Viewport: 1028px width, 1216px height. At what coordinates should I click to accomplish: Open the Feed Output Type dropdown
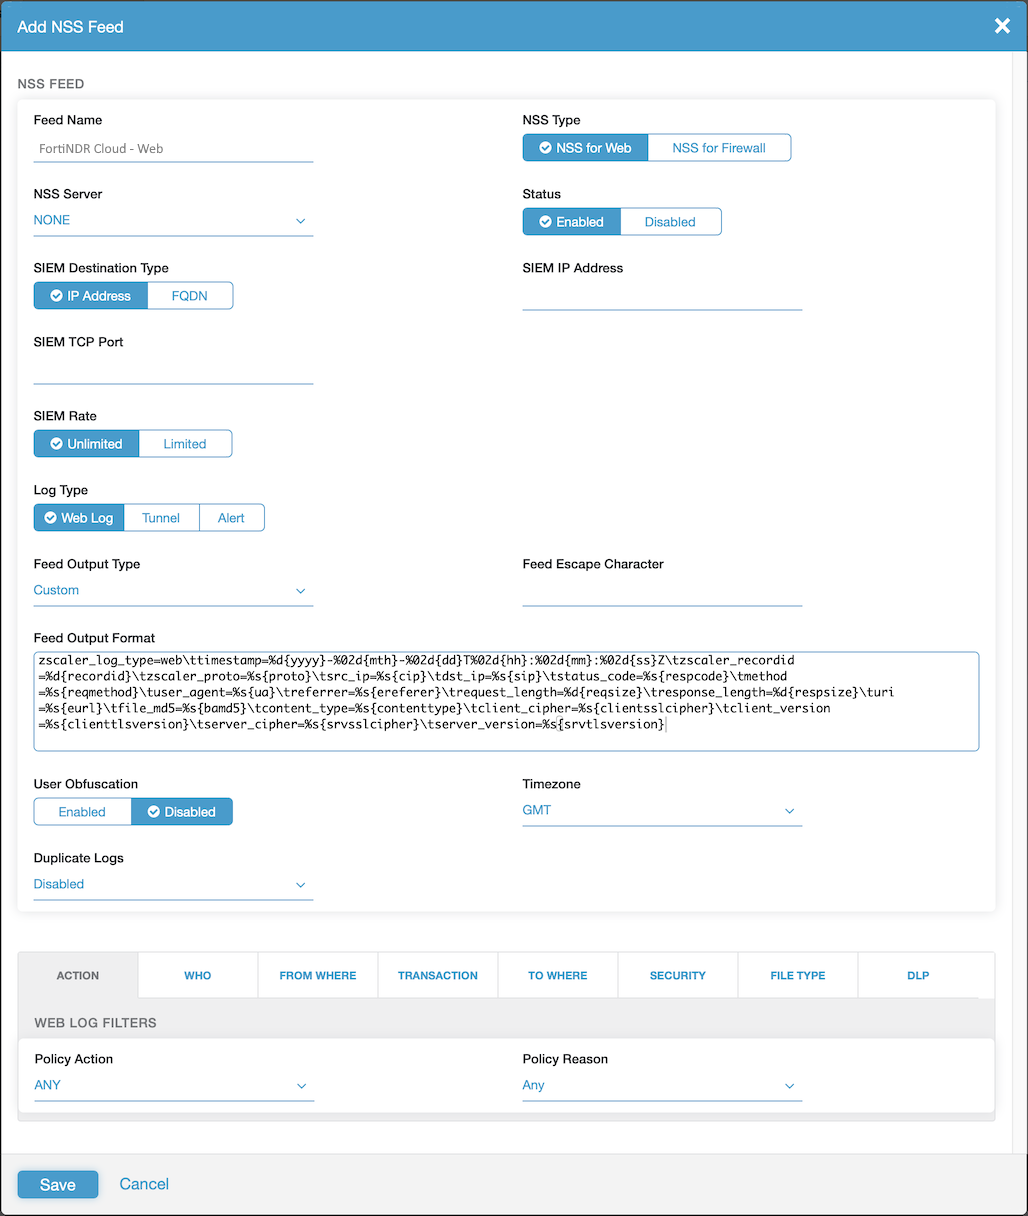pyautogui.click(x=173, y=590)
